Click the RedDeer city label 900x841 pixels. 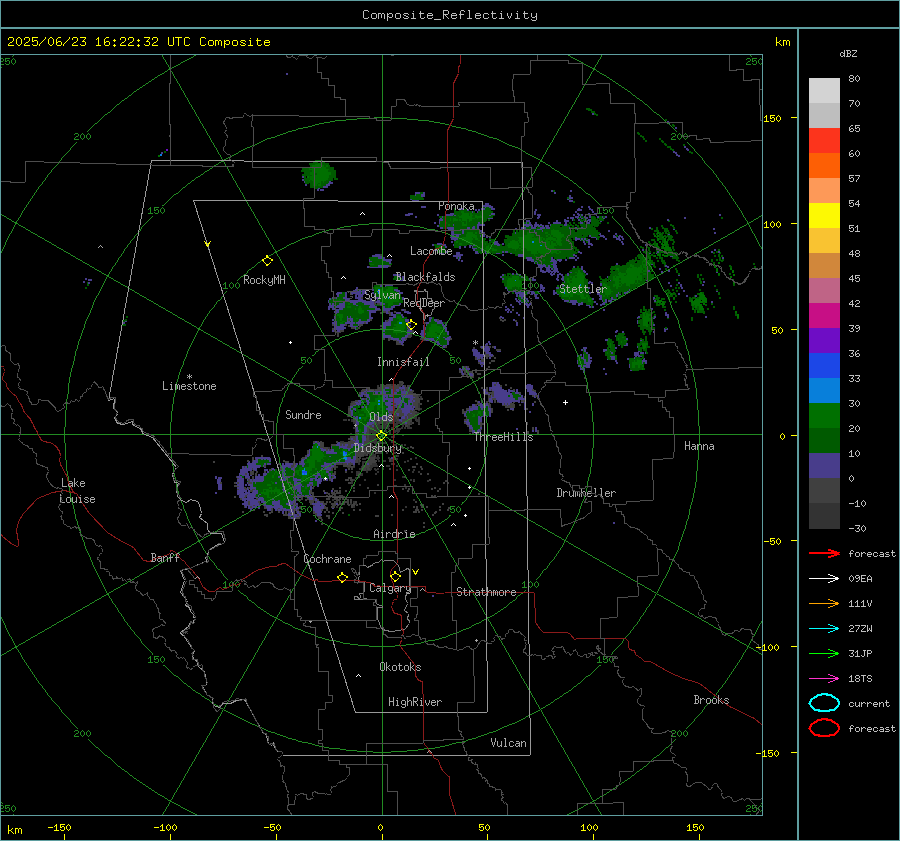[x=424, y=303]
